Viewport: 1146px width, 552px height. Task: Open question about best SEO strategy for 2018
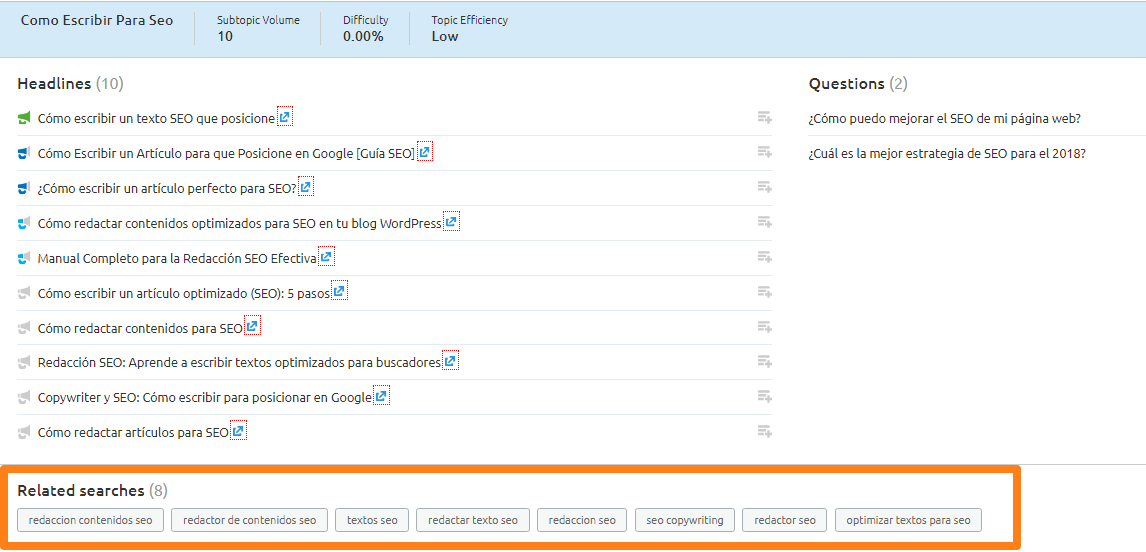946,153
